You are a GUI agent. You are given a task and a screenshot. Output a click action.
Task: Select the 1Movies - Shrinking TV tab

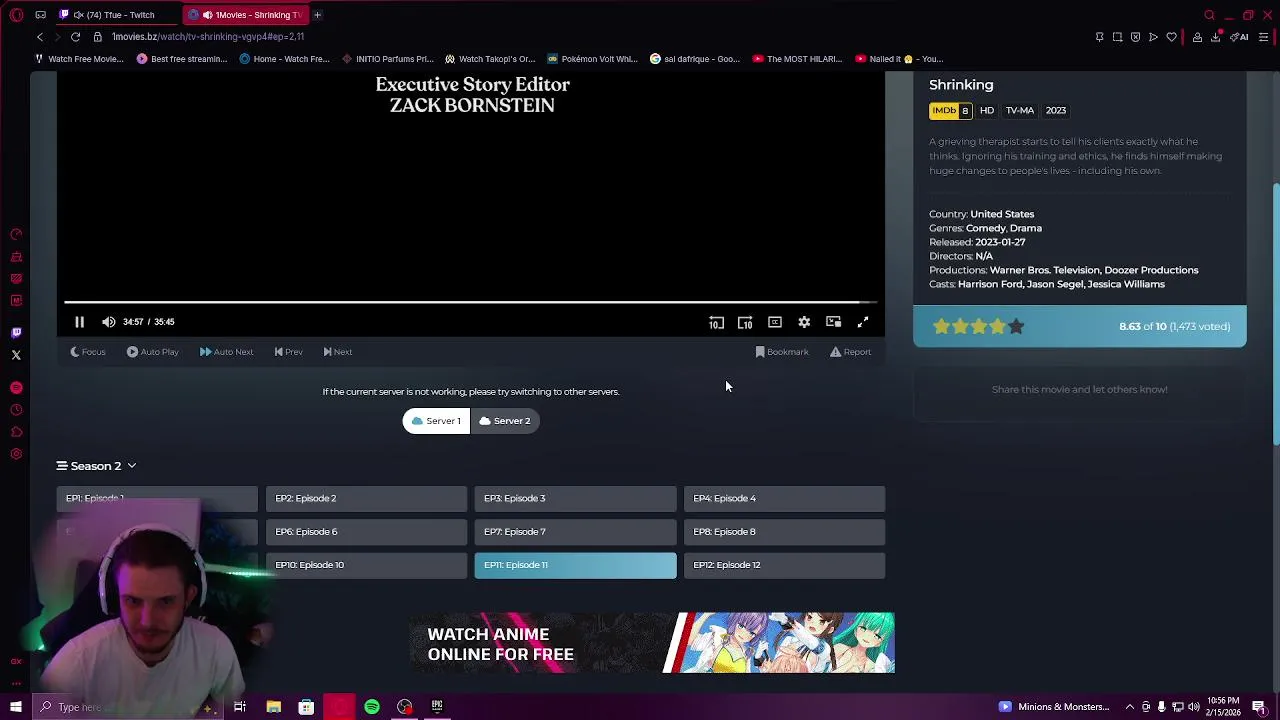pyautogui.click(x=248, y=15)
